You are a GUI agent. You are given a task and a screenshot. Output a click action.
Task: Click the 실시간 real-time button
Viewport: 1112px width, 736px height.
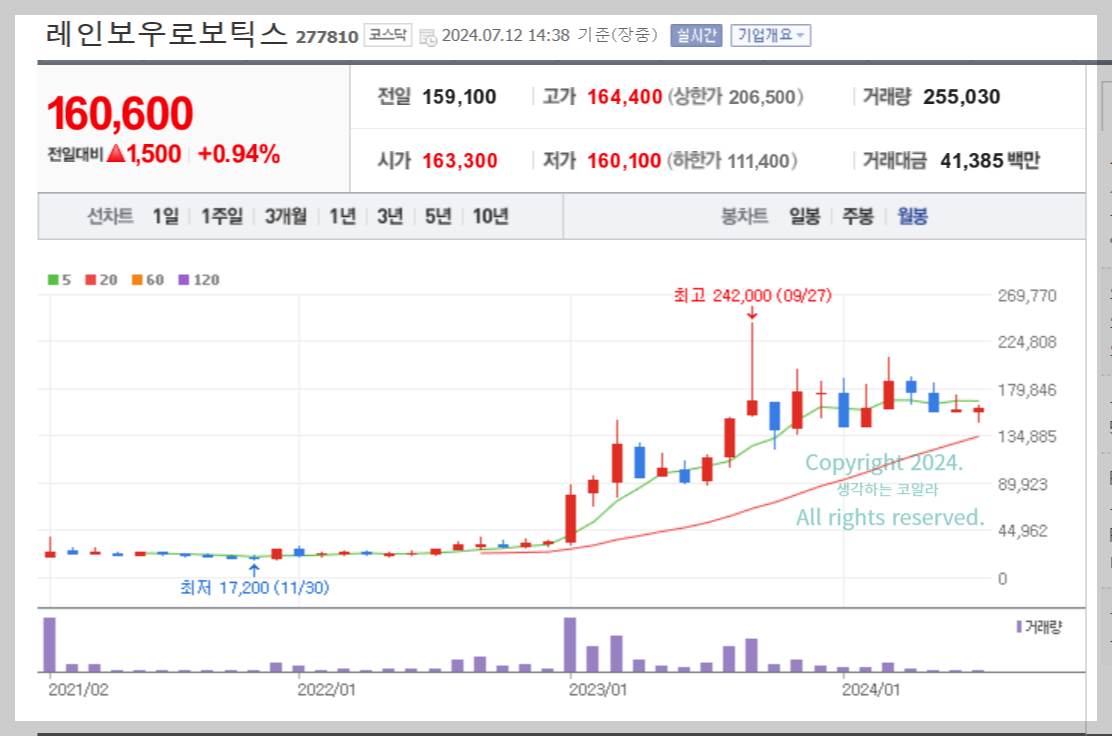tap(696, 35)
